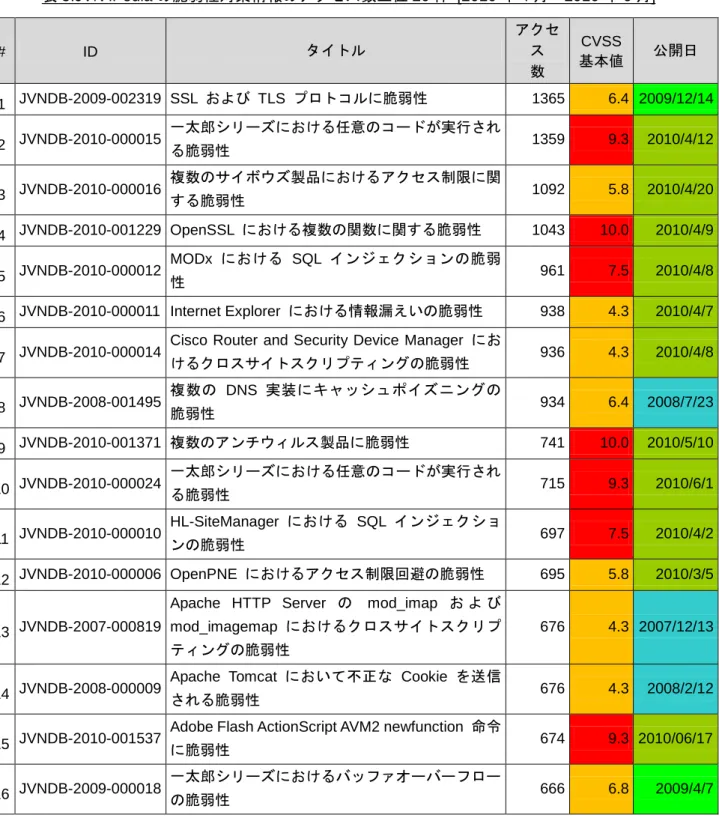
Task: Select the CVSS value 6.8 cell
Action: coord(601,788)
